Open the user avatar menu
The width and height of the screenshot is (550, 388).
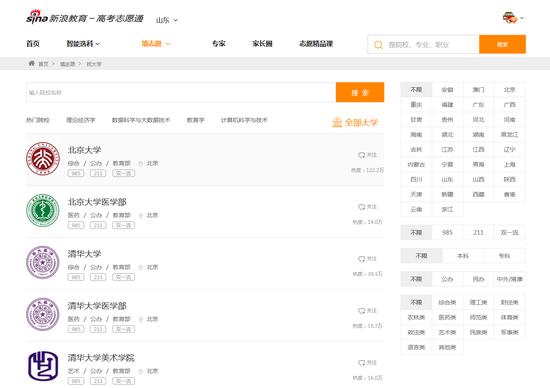[513, 18]
